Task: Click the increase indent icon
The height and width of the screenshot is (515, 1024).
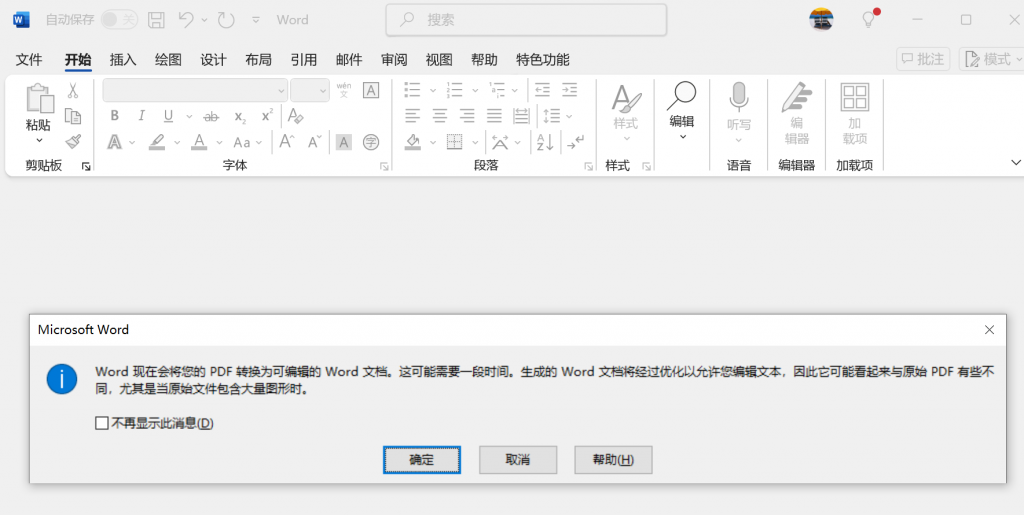Action: (569, 89)
